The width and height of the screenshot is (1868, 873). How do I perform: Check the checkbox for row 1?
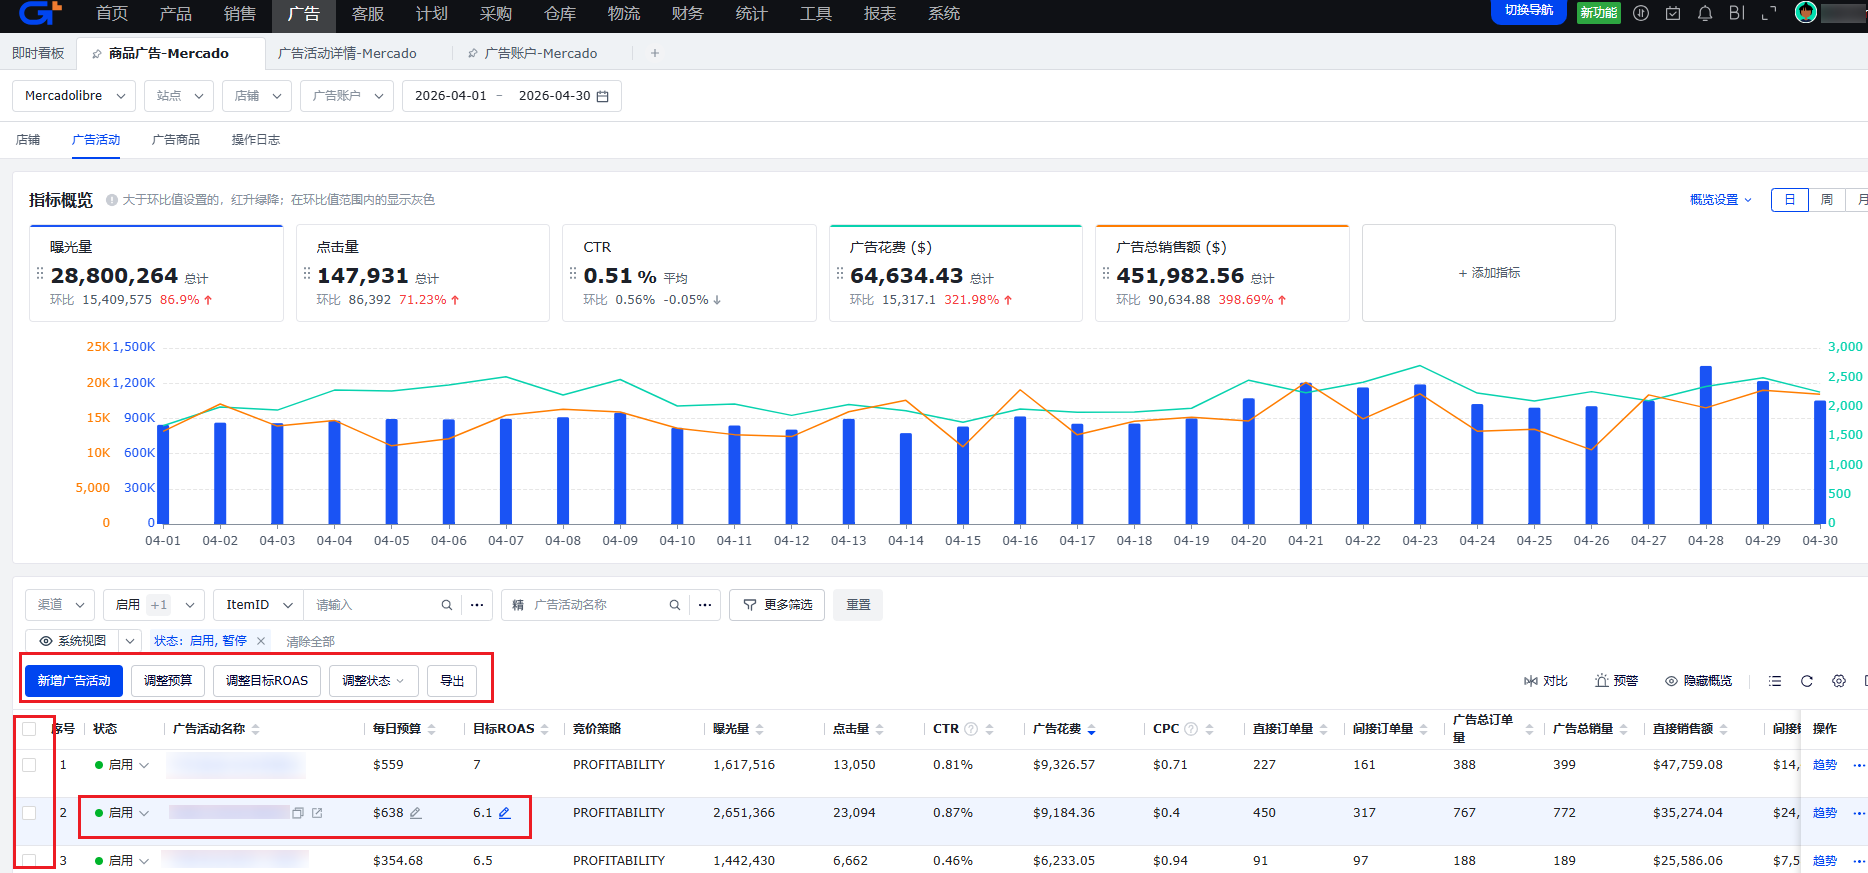[x=29, y=765]
